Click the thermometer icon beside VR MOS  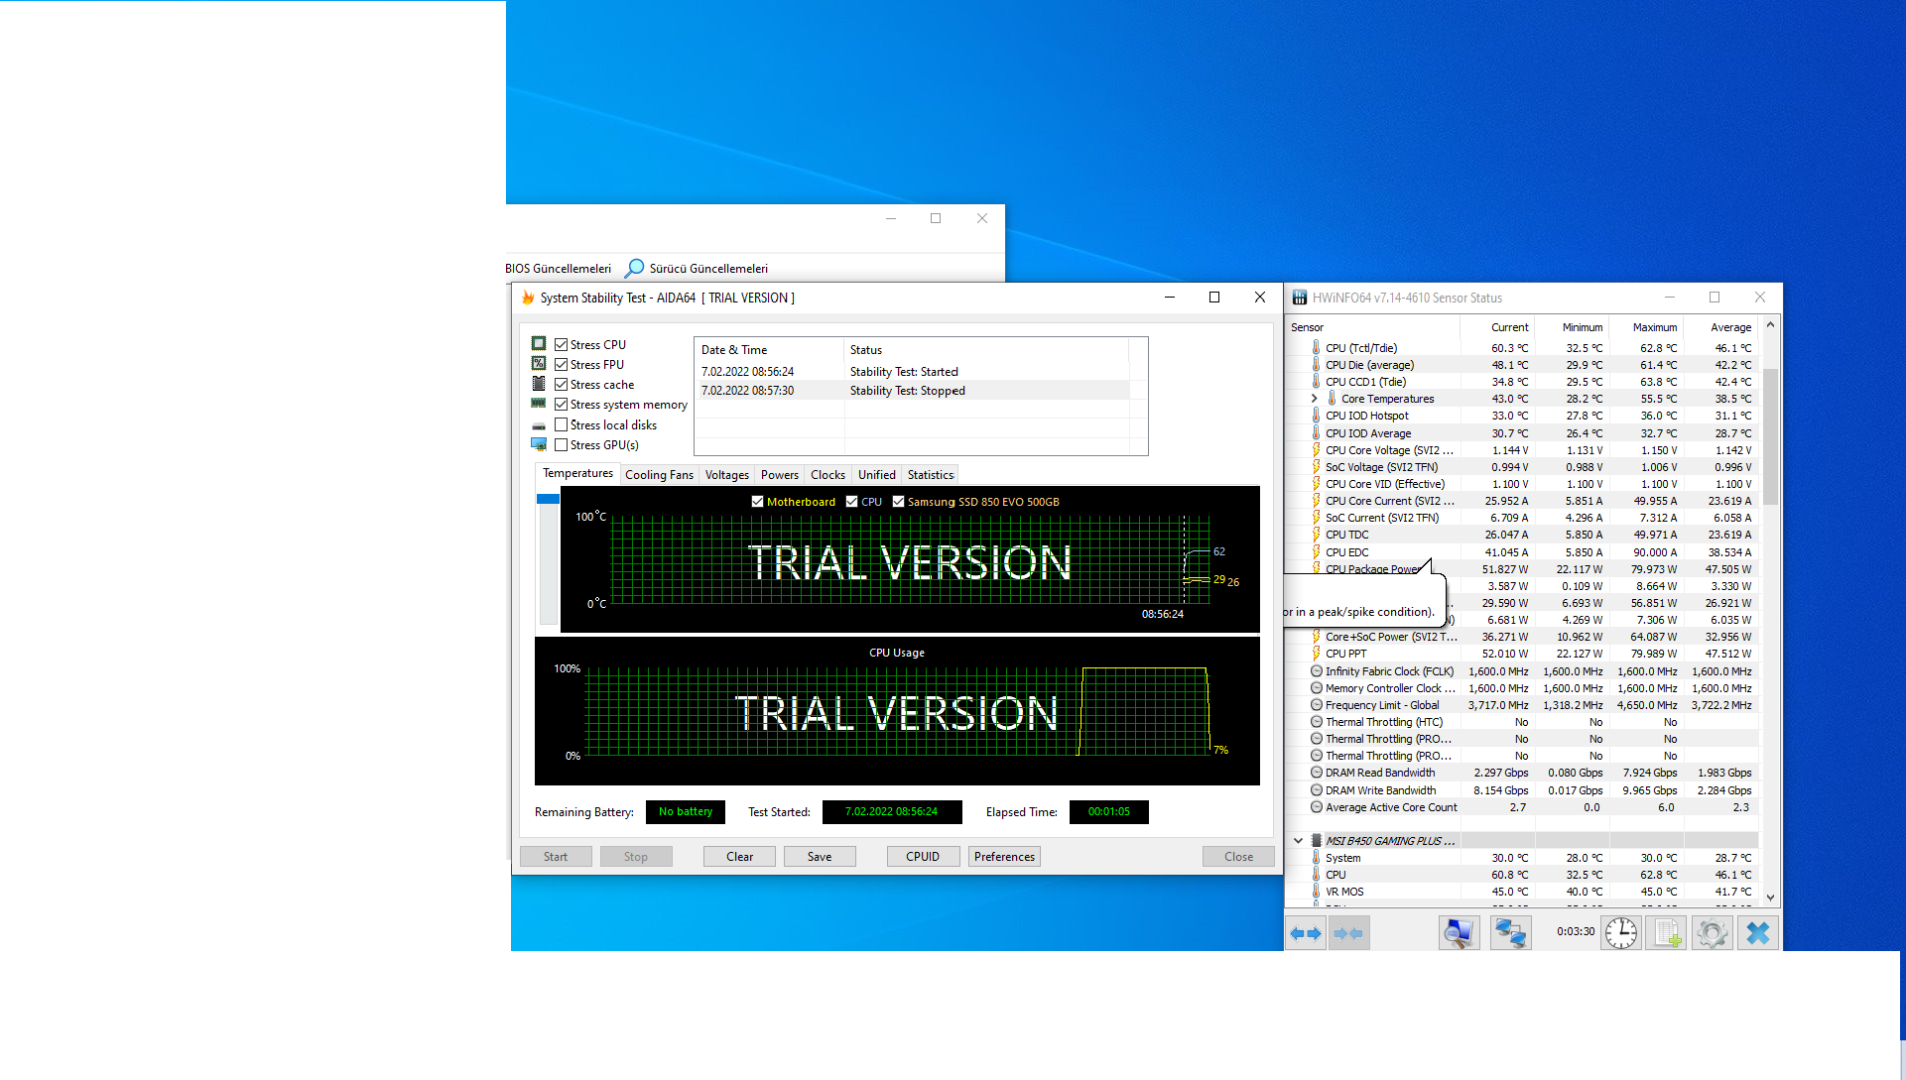tap(1316, 892)
